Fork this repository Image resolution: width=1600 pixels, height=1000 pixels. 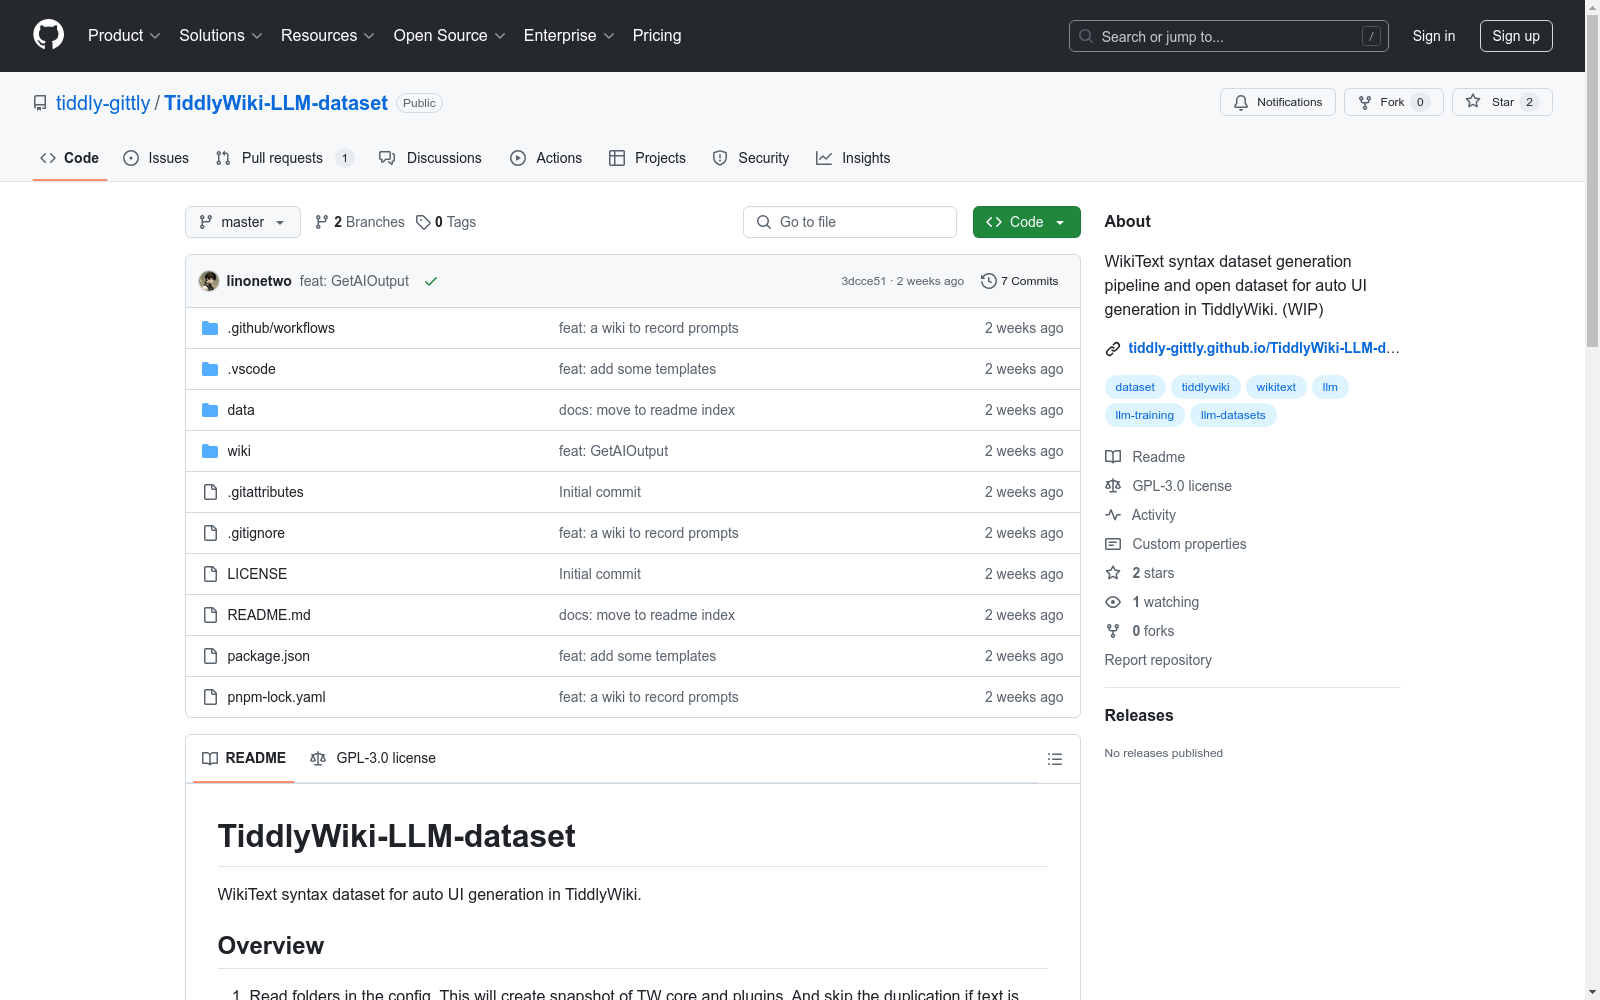[x=1393, y=102]
